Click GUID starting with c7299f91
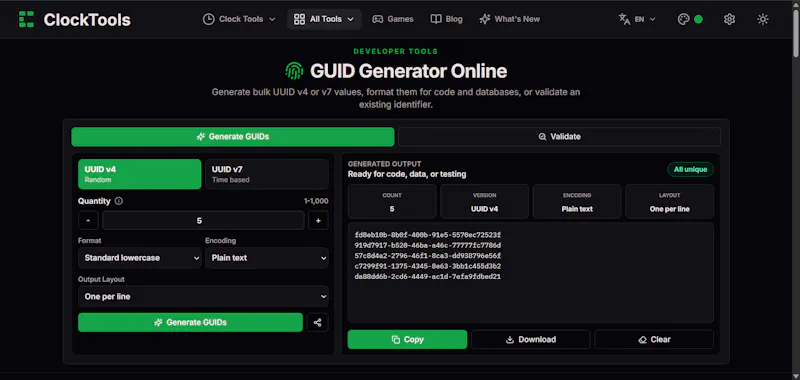800x380 pixels. click(x=428, y=266)
